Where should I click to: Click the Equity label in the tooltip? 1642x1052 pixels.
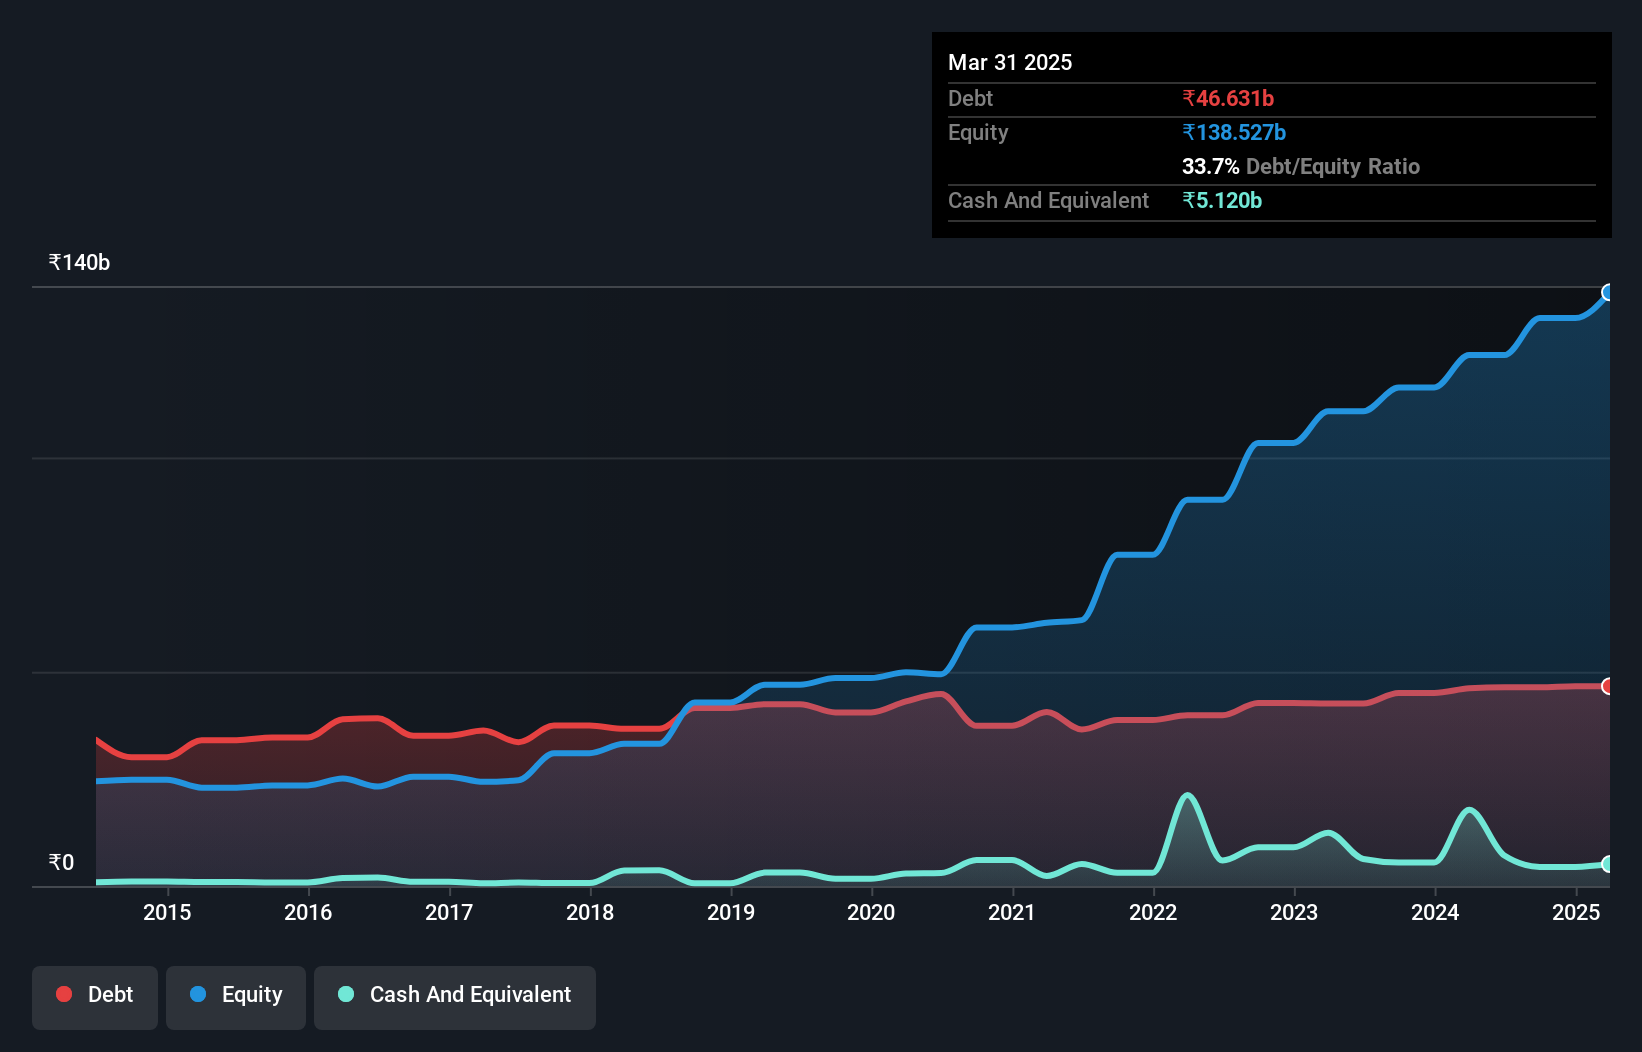pos(977,132)
